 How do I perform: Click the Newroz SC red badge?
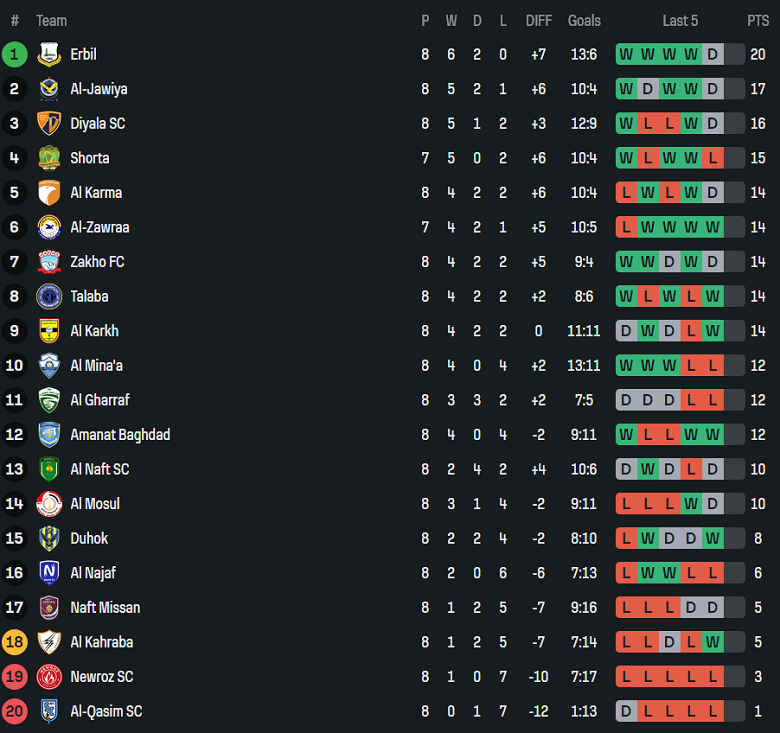coord(49,677)
